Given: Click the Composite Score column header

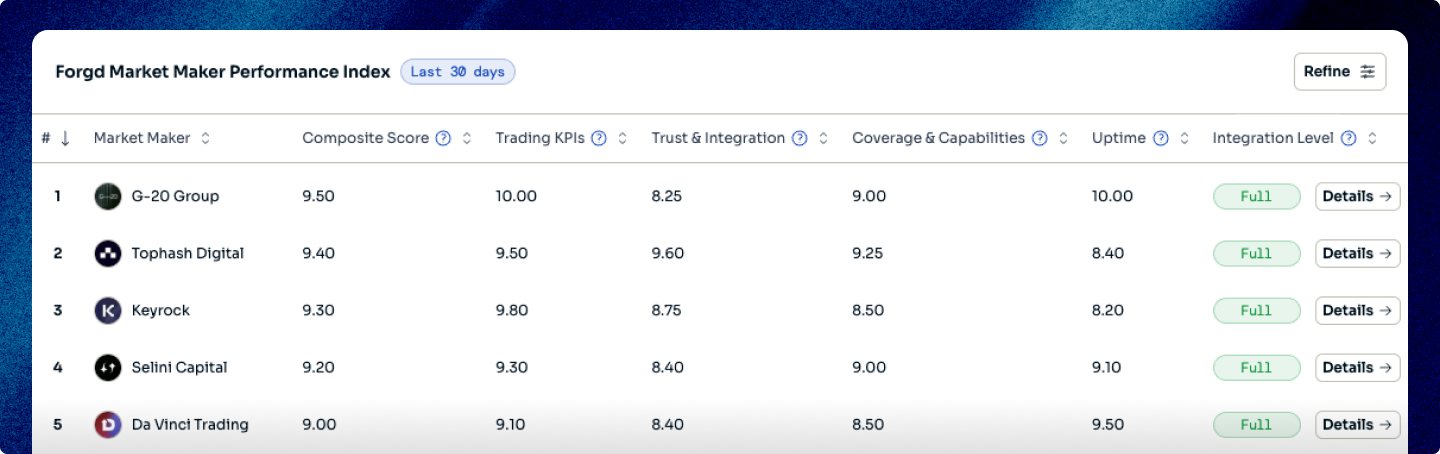Looking at the screenshot, I should pos(365,139).
